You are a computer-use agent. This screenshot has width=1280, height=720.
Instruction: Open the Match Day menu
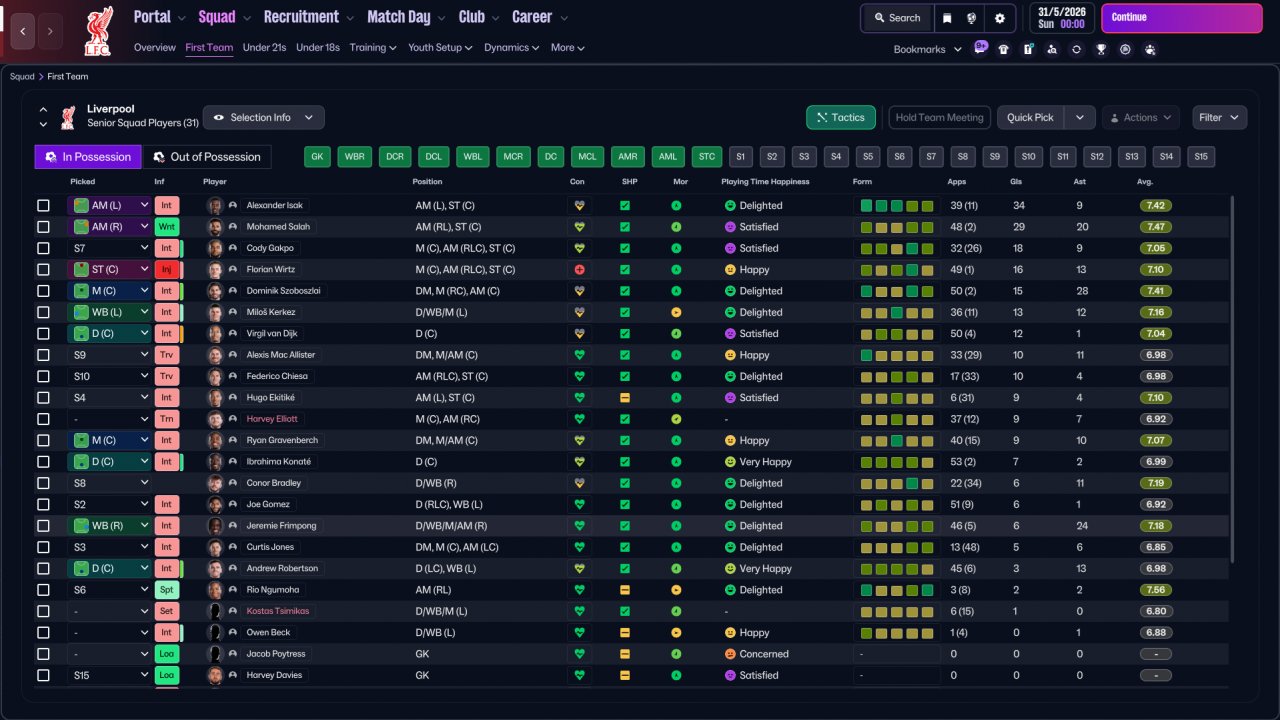point(405,17)
